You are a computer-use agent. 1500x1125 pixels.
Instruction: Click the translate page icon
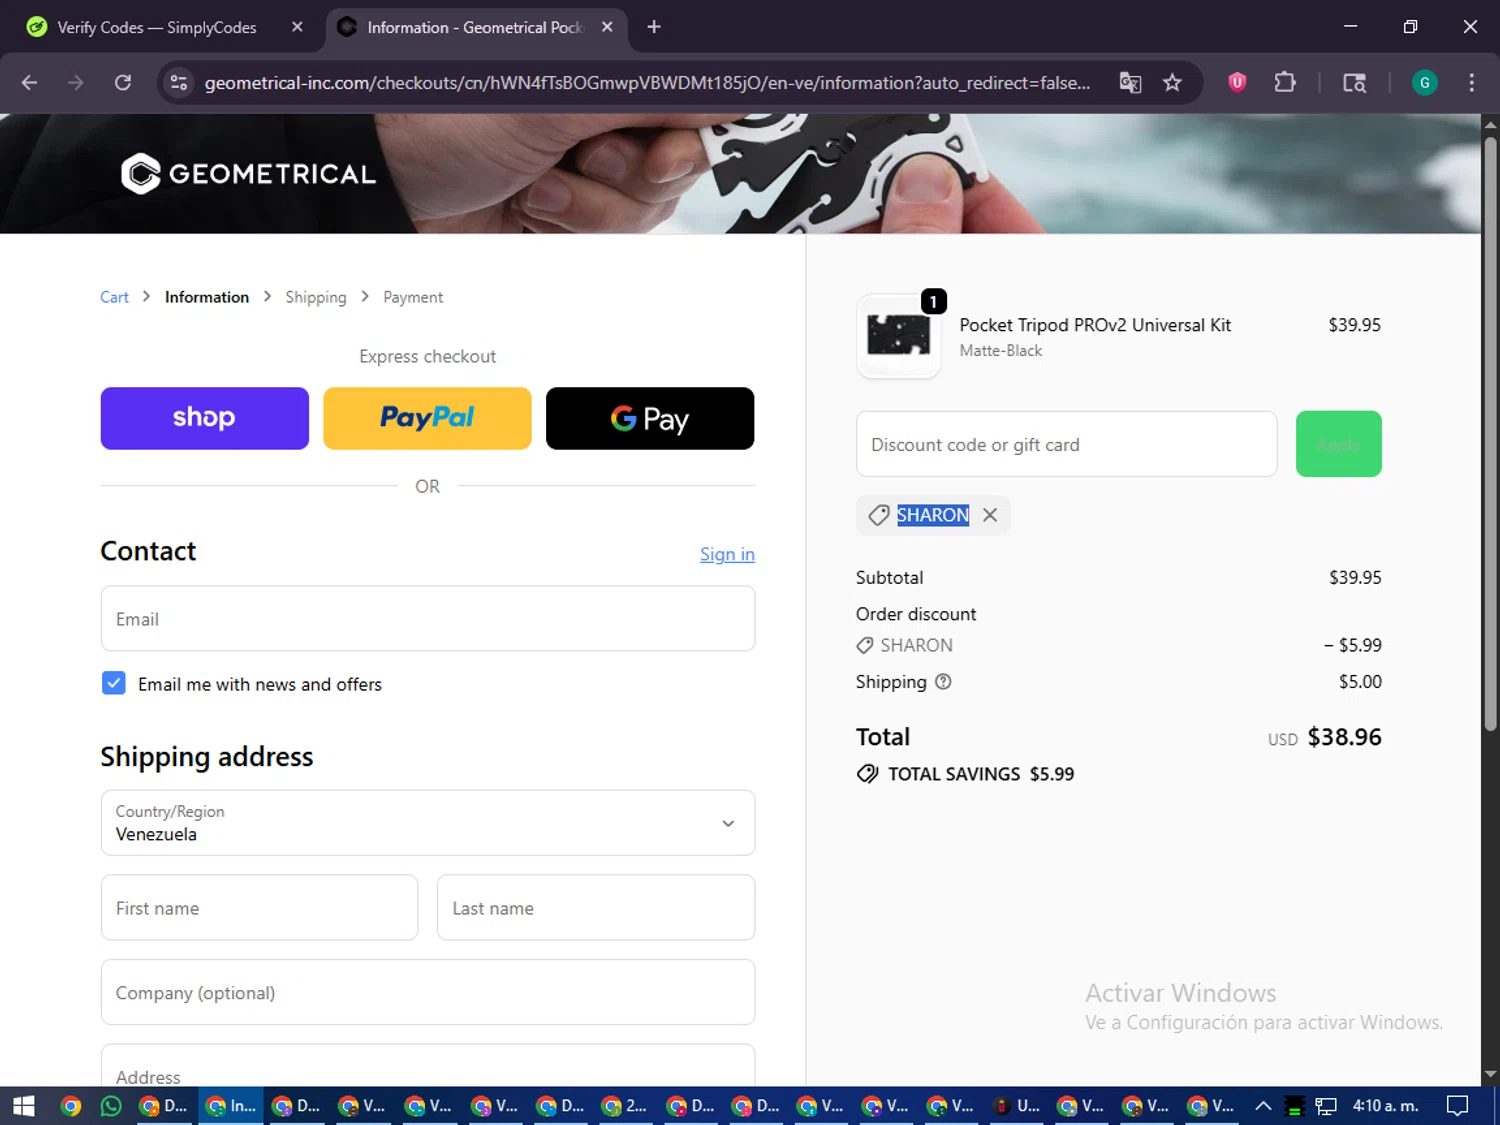pyautogui.click(x=1130, y=83)
